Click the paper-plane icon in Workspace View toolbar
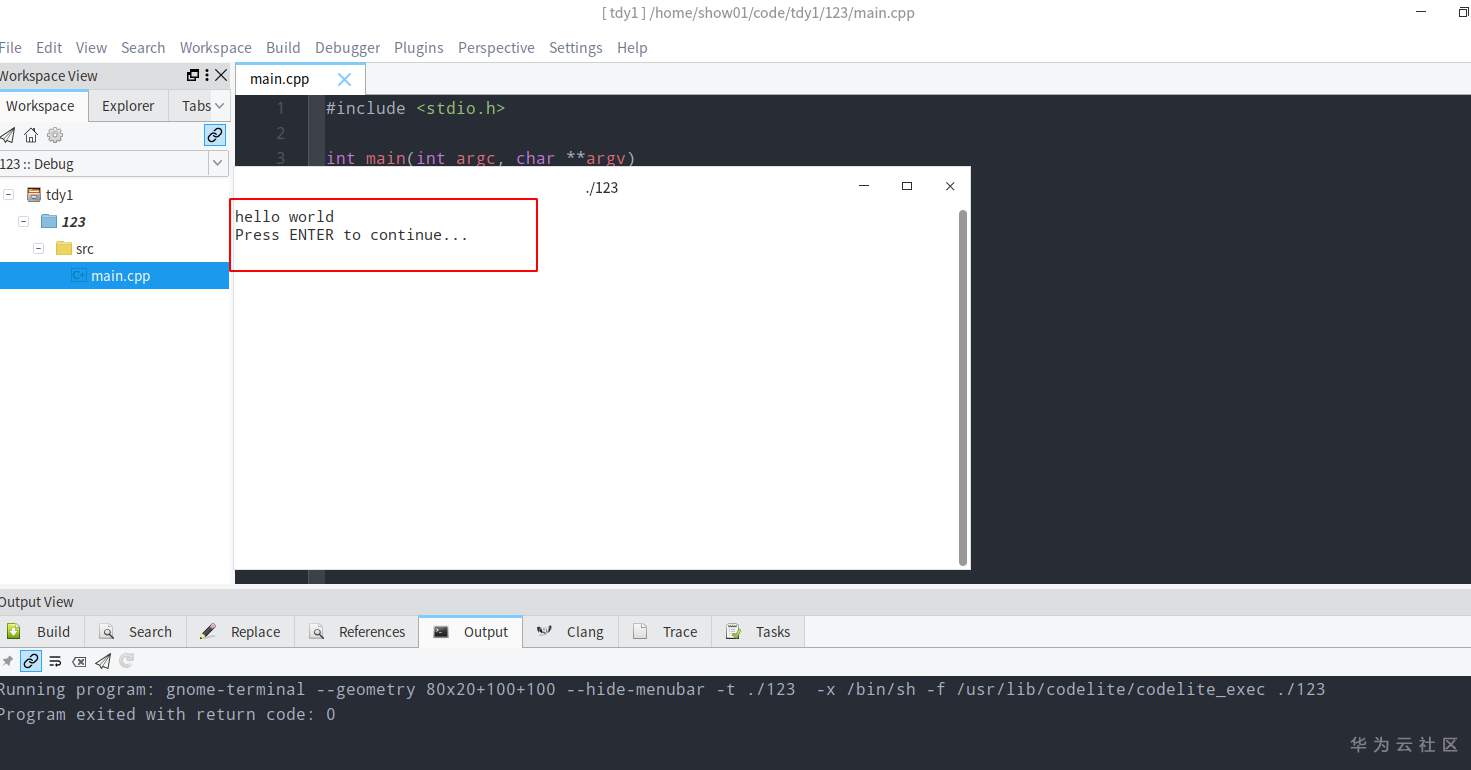 click(7, 135)
